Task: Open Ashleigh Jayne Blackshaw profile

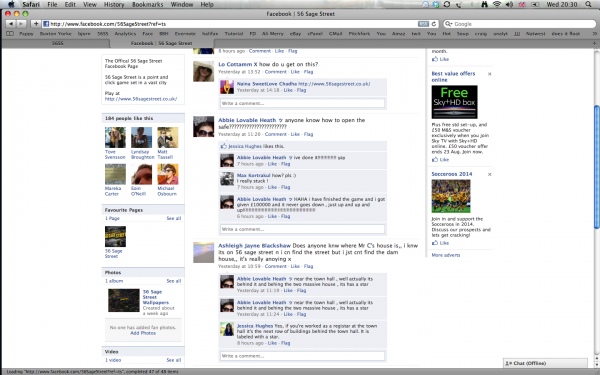Action: (254, 246)
